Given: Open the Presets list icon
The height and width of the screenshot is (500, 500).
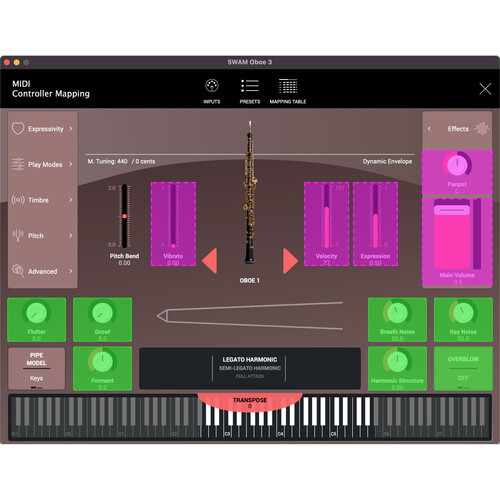Looking at the screenshot, I should [250, 86].
